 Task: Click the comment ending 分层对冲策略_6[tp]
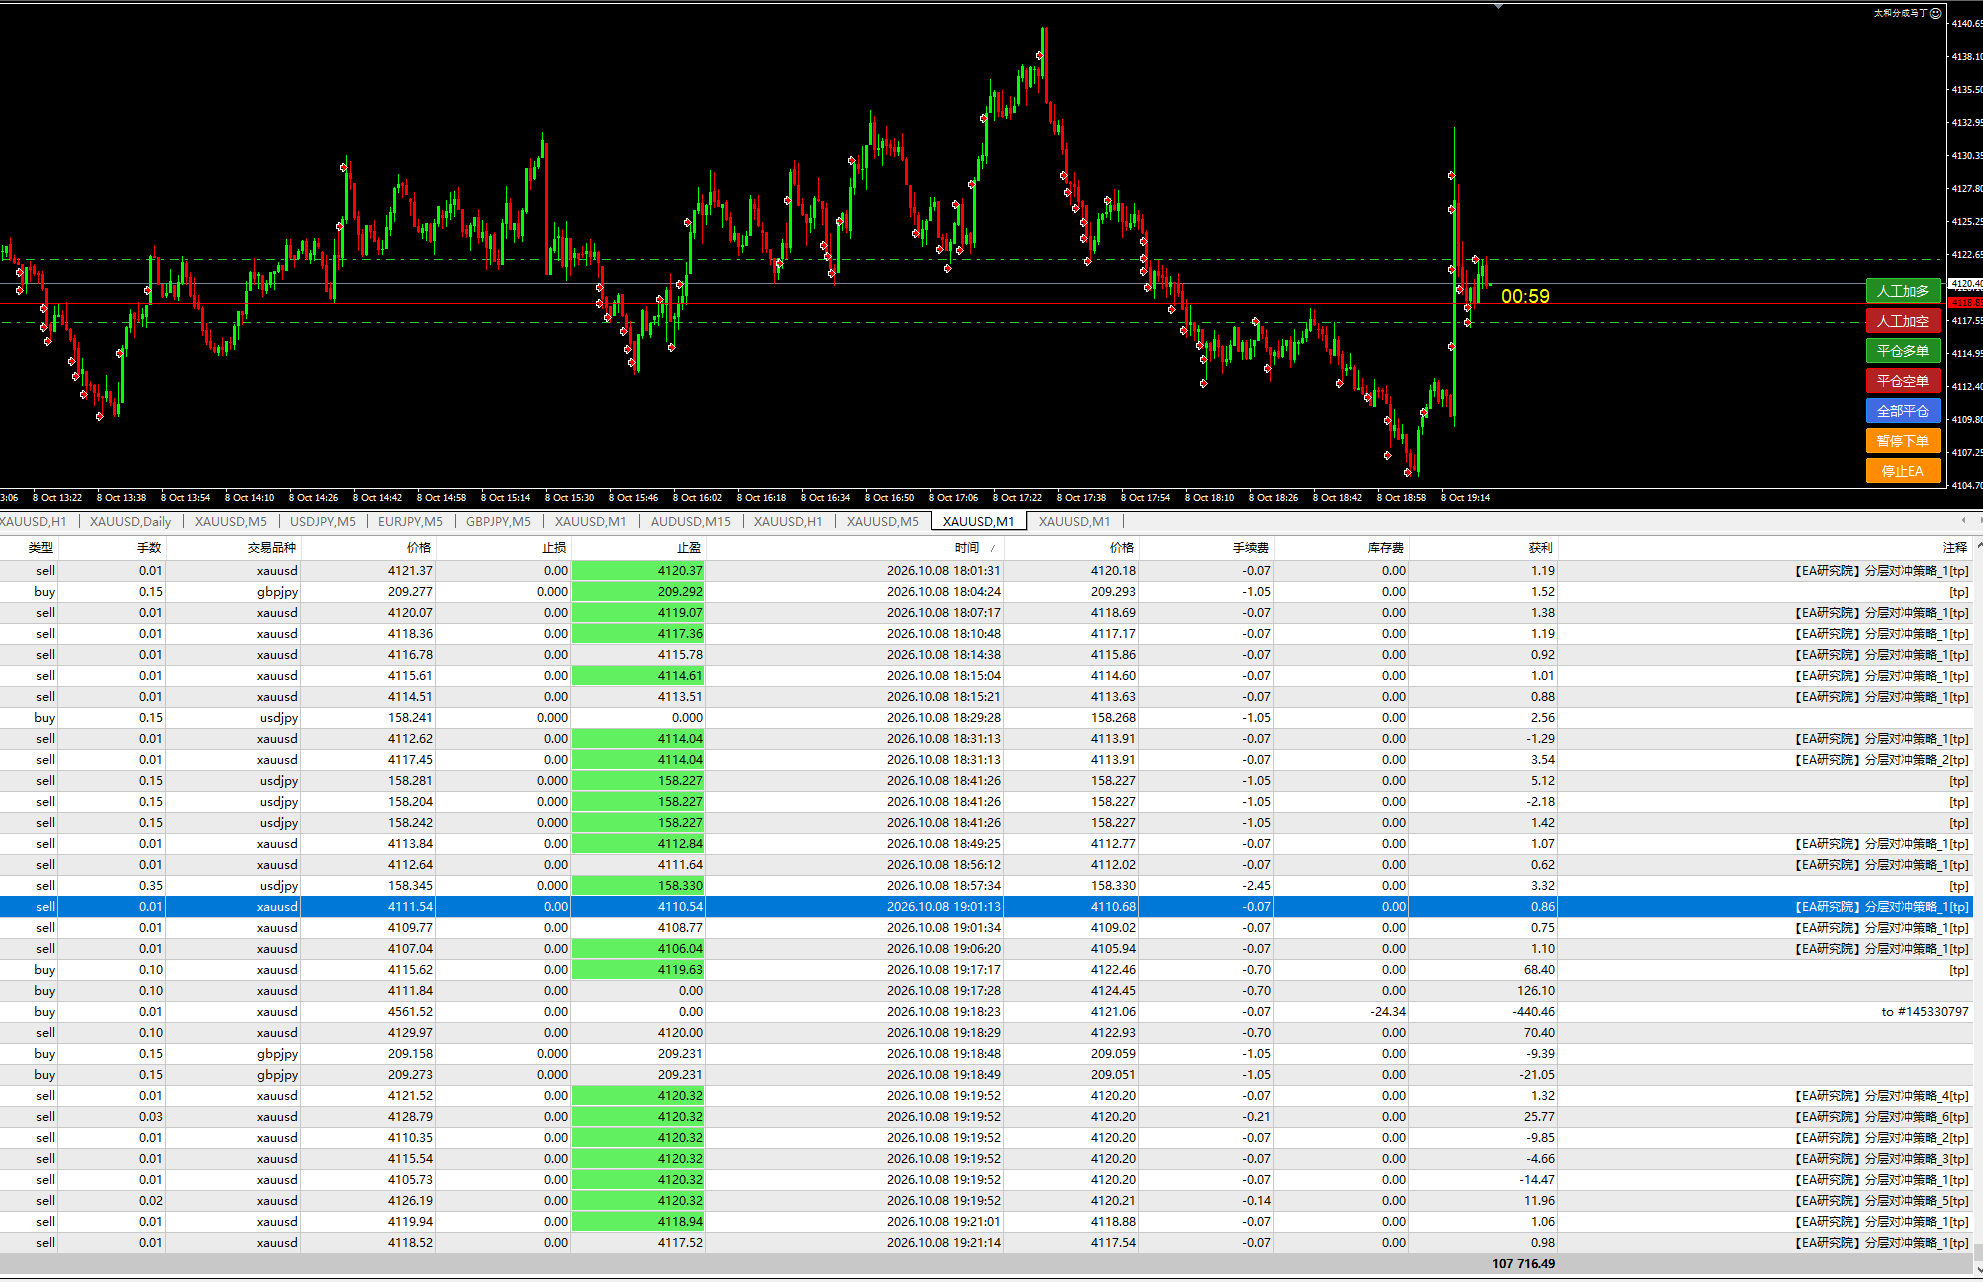tap(1882, 1117)
